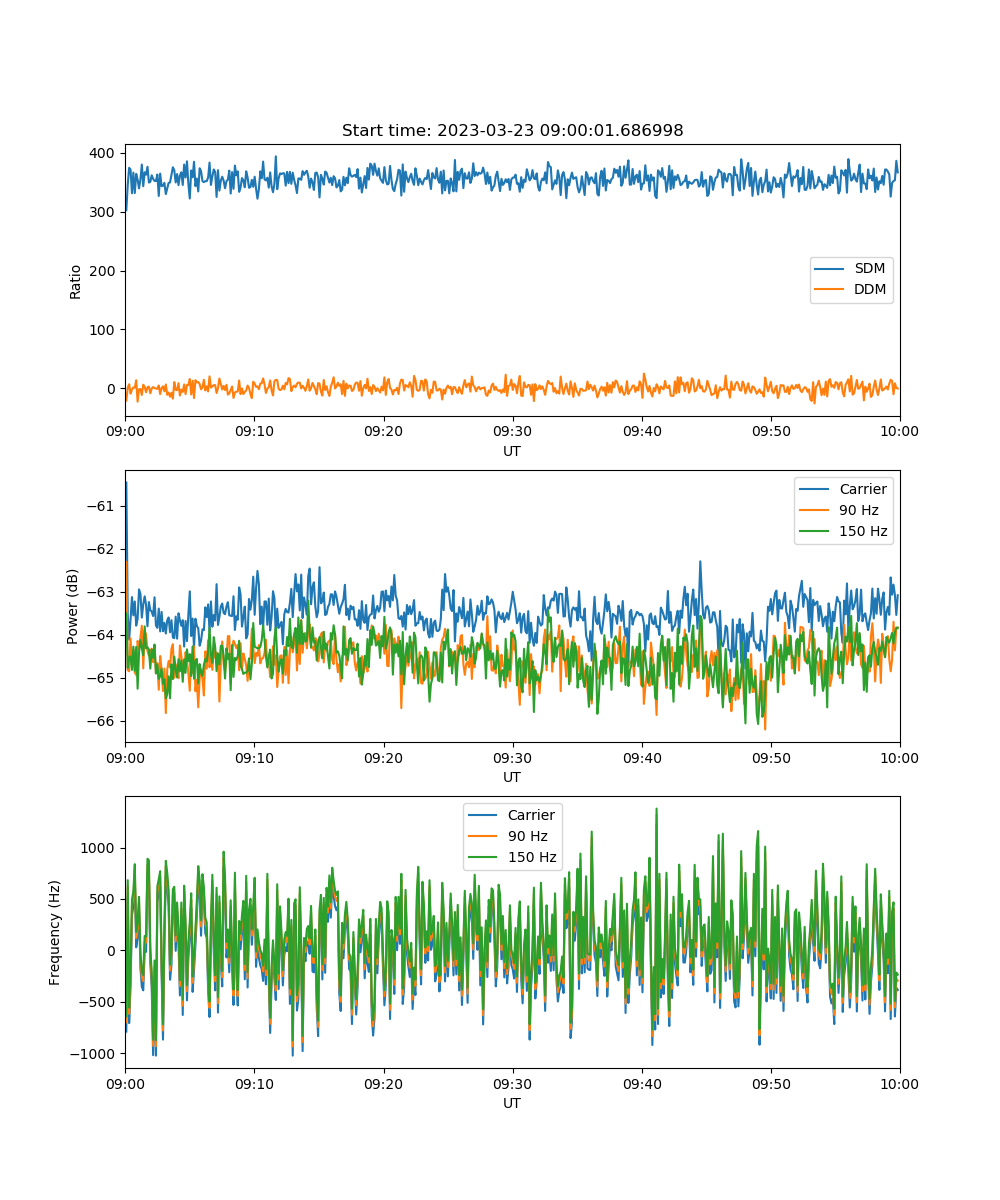Select the SDM legend label
This screenshot has height=1200, width=1000.
point(870,269)
